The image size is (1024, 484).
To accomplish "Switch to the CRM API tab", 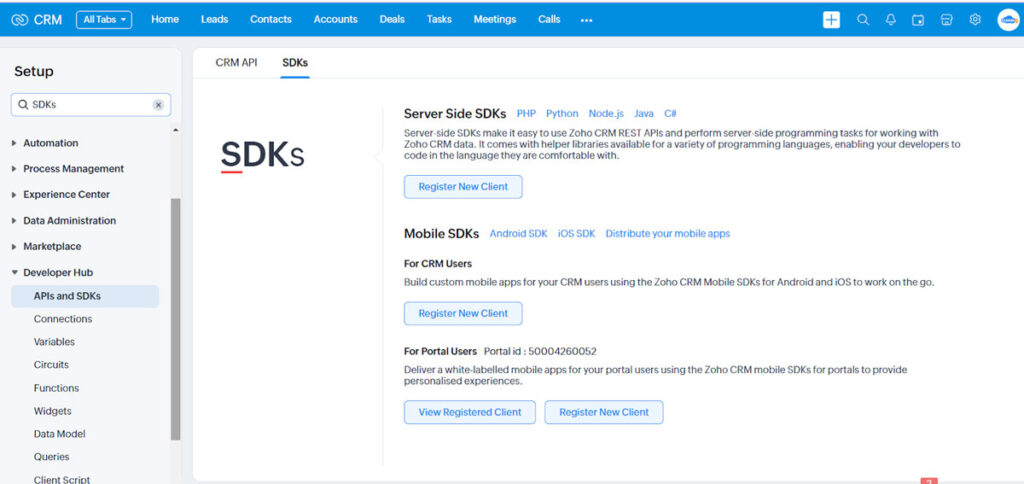I will (236, 63).
